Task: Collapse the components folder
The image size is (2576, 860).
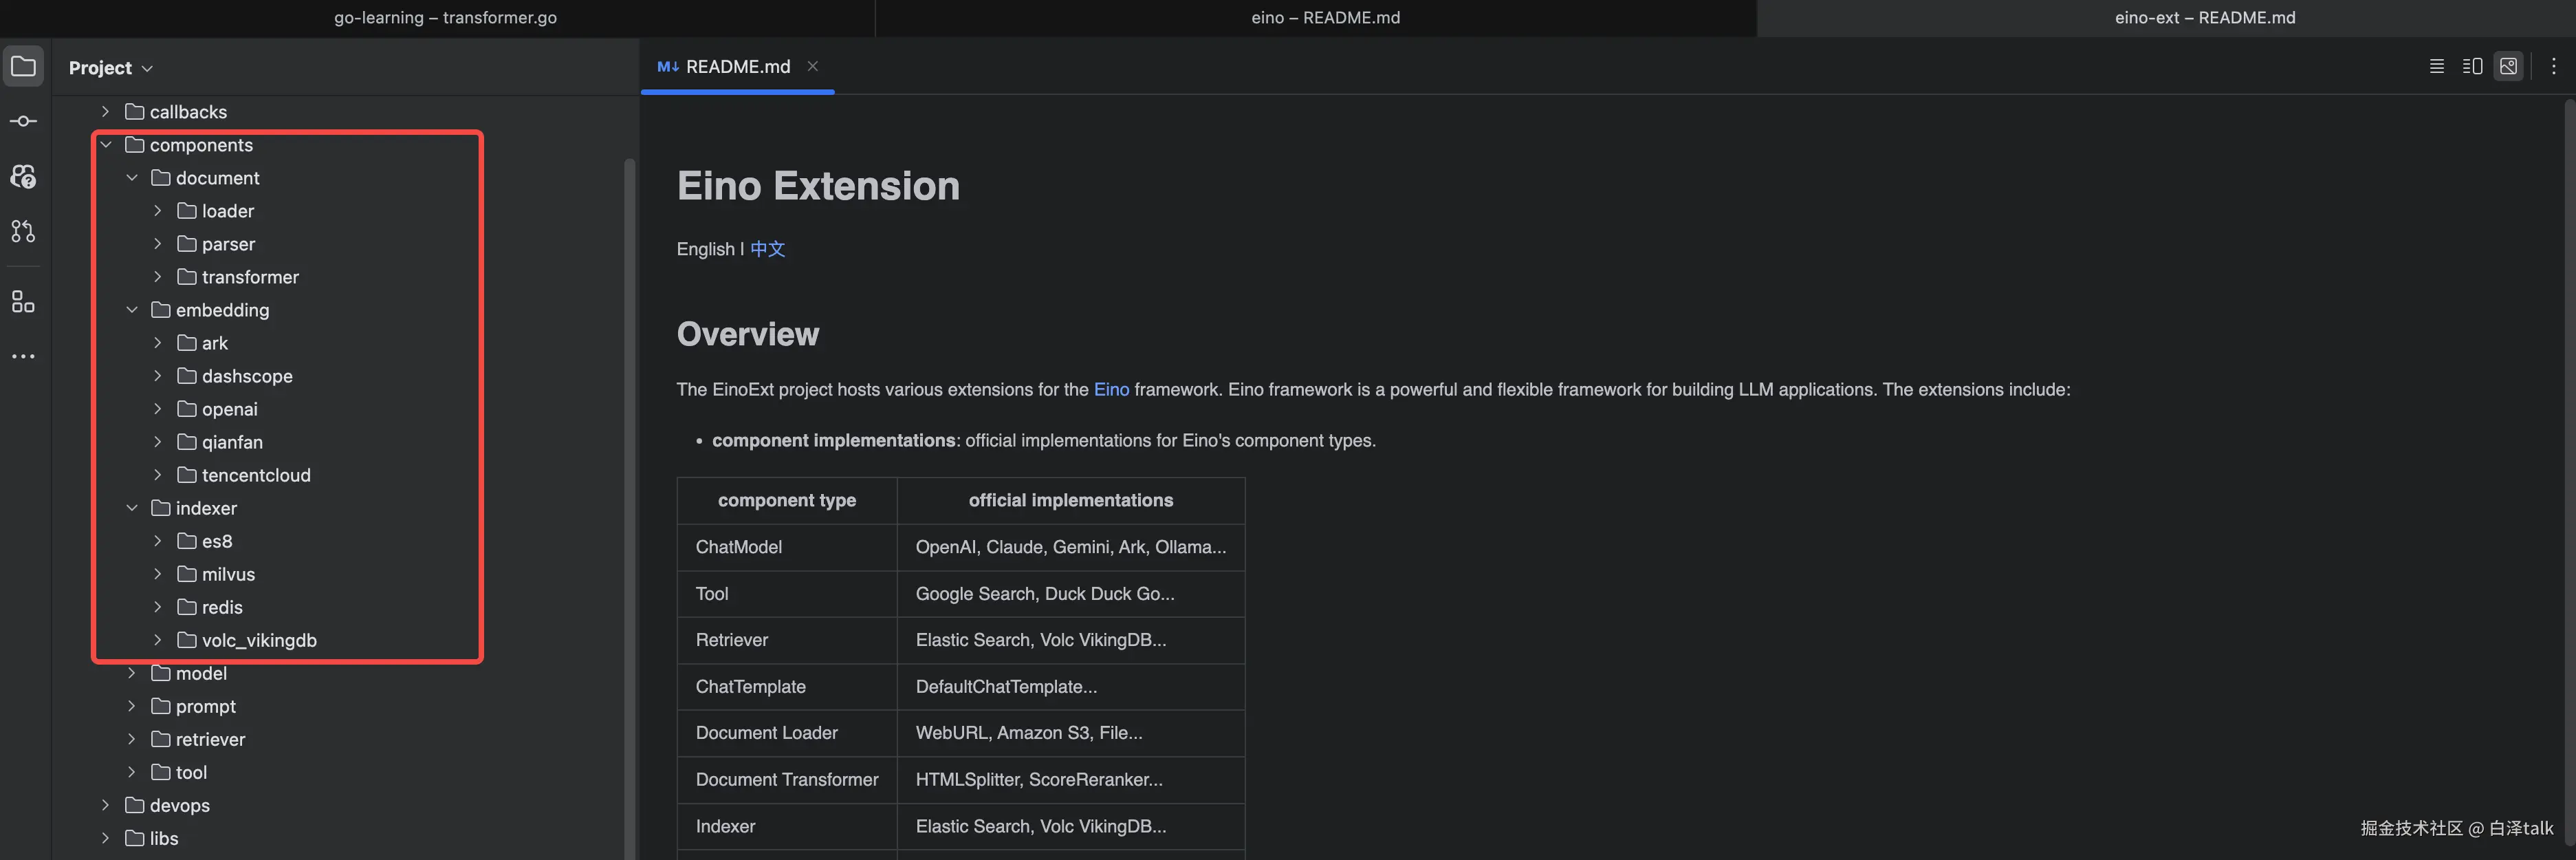Action: click(x=106, y=145)
